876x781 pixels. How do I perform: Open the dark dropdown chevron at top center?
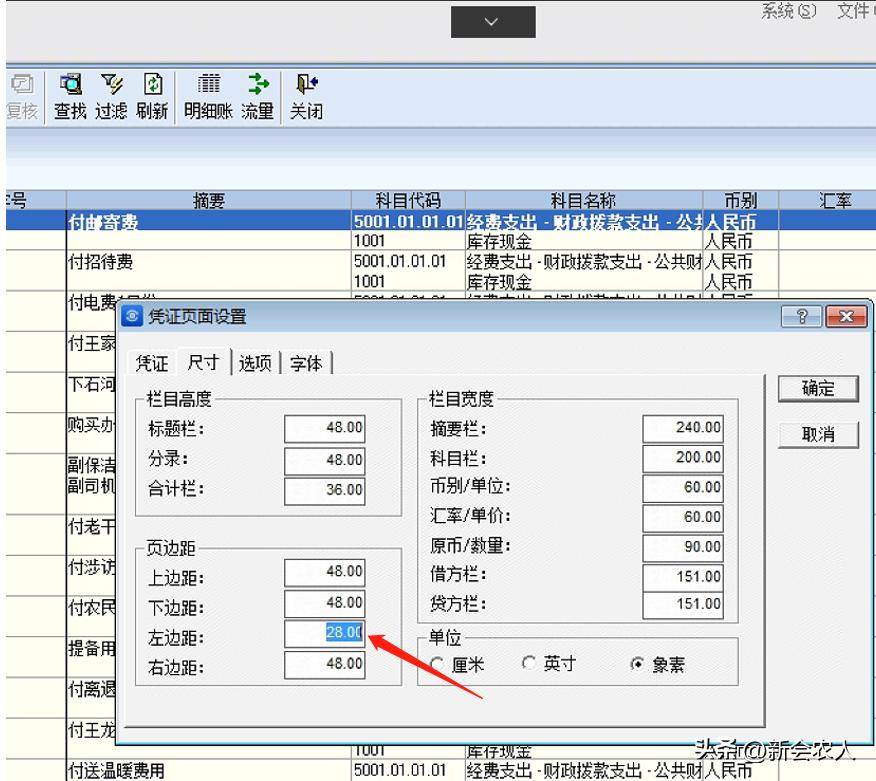tap(492, 21)
